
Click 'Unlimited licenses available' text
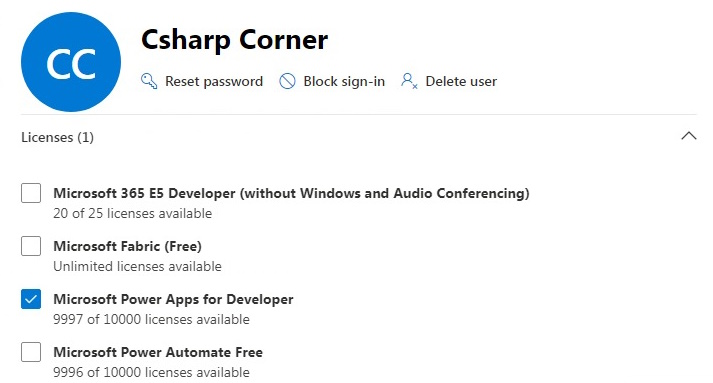(137, 266)
